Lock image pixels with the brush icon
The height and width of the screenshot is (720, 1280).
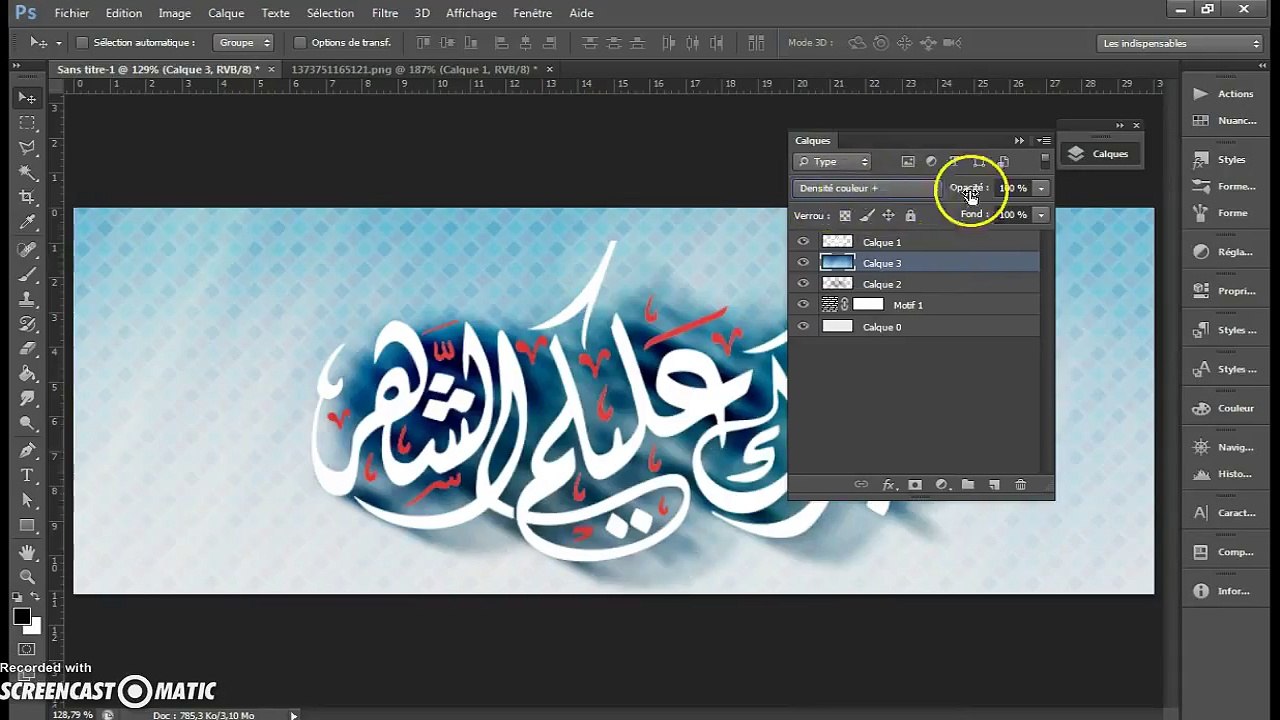[867, 215]
